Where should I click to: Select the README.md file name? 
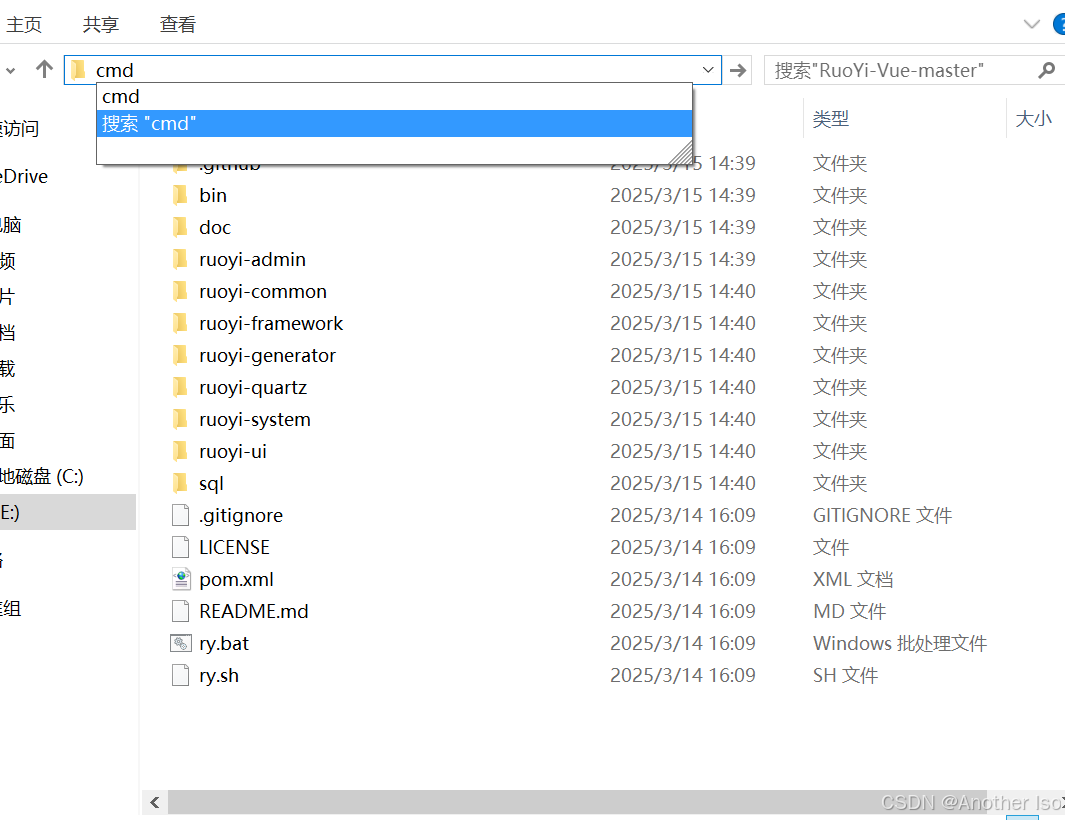point(253,611)
